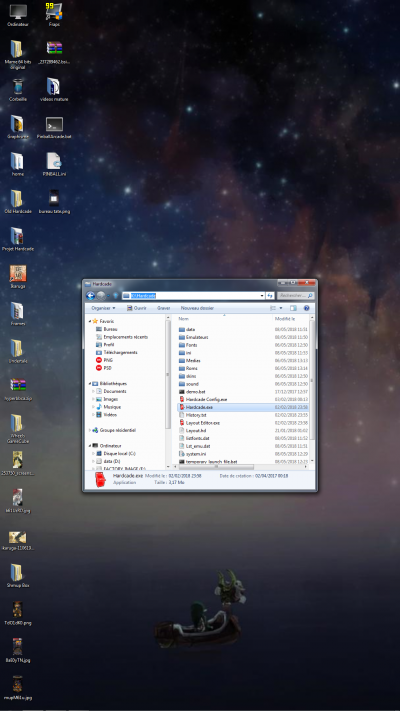Open the Fraps desktop shortcut
The width and height of the screenshot is (400, 711).
tap(54, 14)
